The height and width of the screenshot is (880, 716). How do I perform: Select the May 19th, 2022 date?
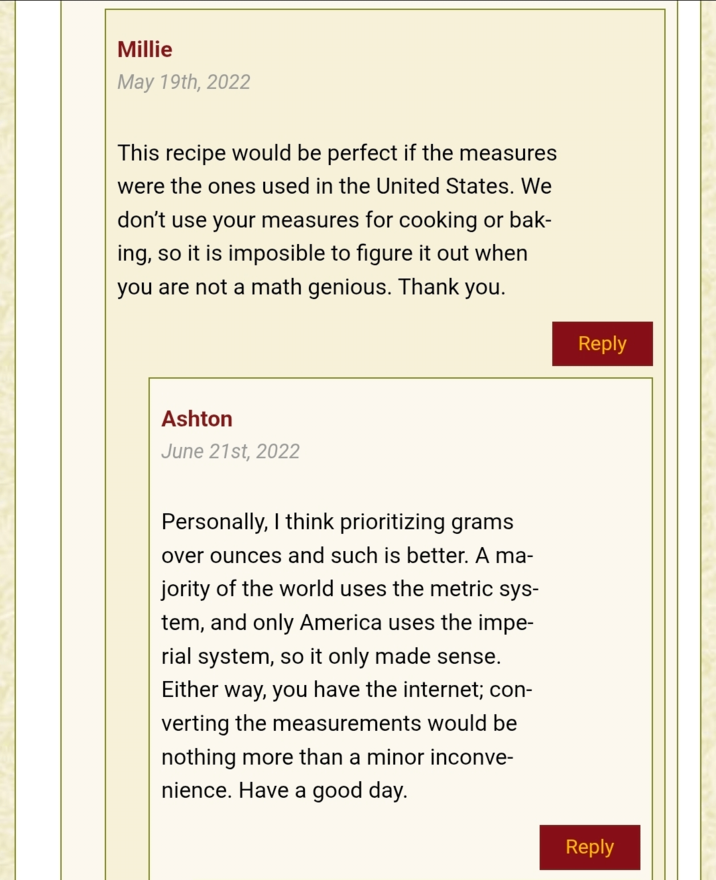coord(183,82)
